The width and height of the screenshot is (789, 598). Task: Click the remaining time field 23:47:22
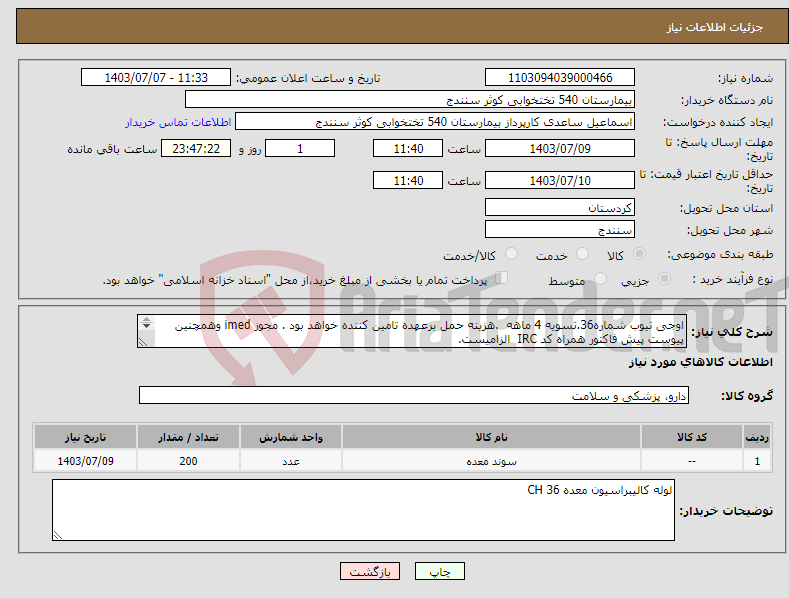click(196, 148)
